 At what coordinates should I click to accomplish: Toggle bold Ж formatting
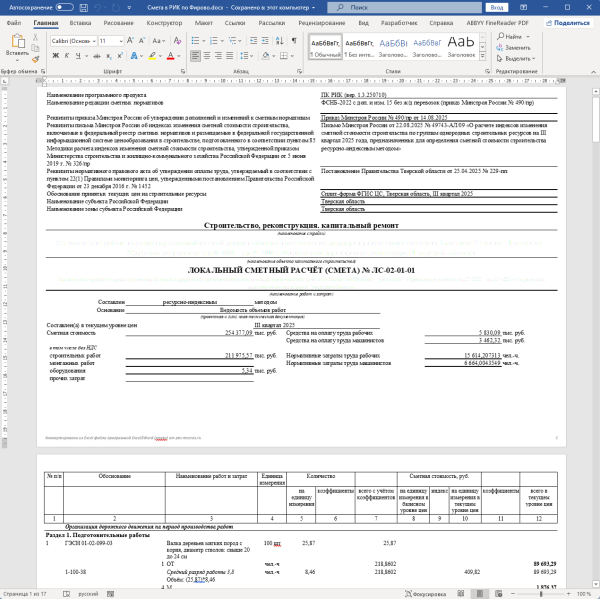[x=55, y=56]
